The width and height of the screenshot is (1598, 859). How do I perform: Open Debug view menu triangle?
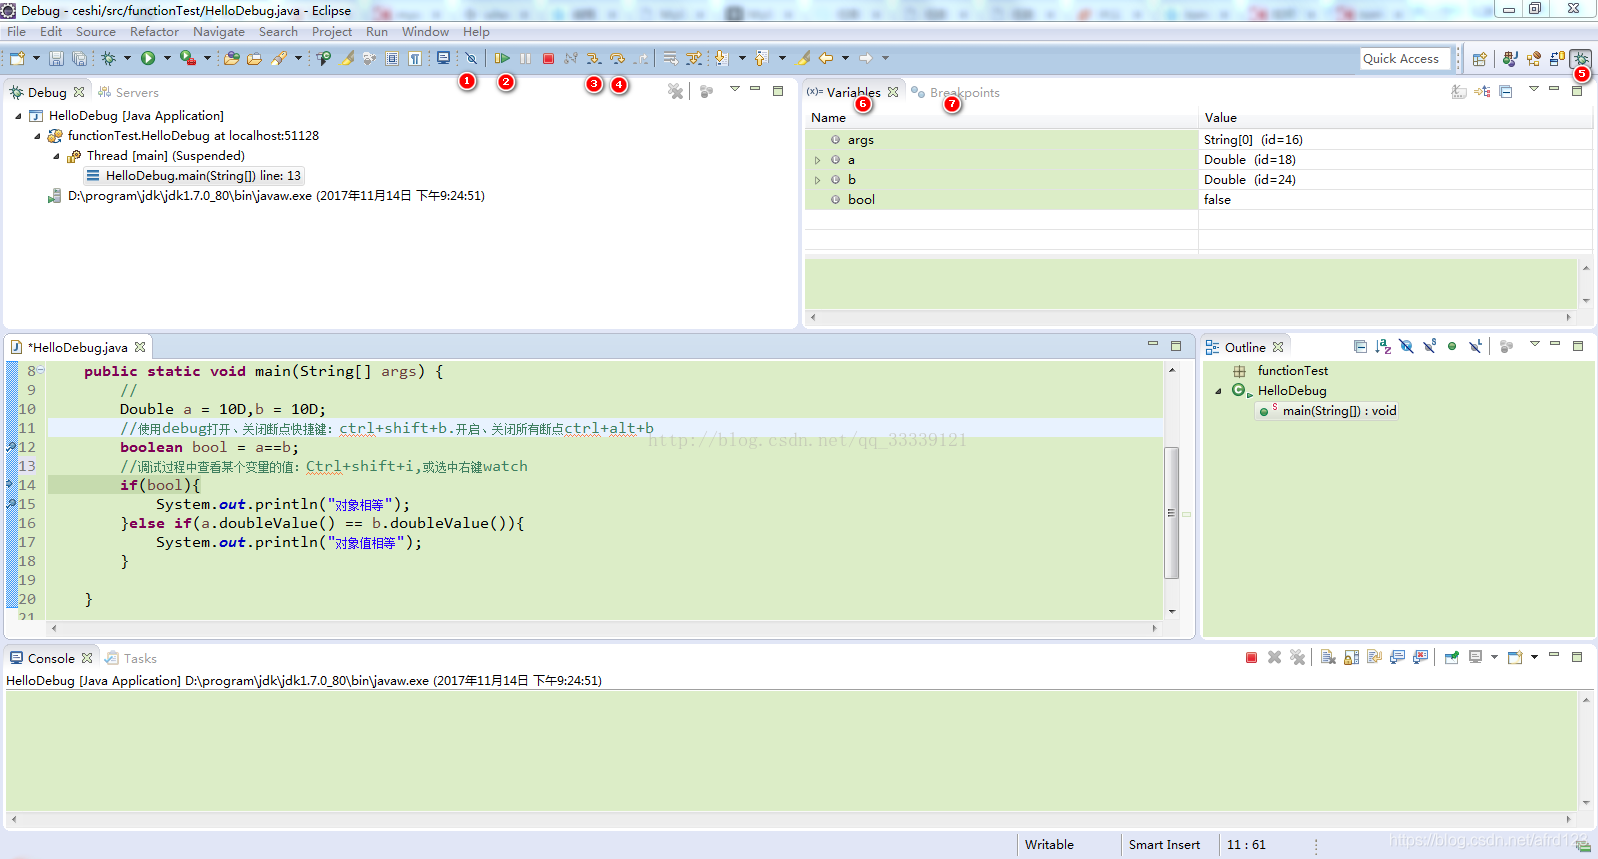coord(735,89)
